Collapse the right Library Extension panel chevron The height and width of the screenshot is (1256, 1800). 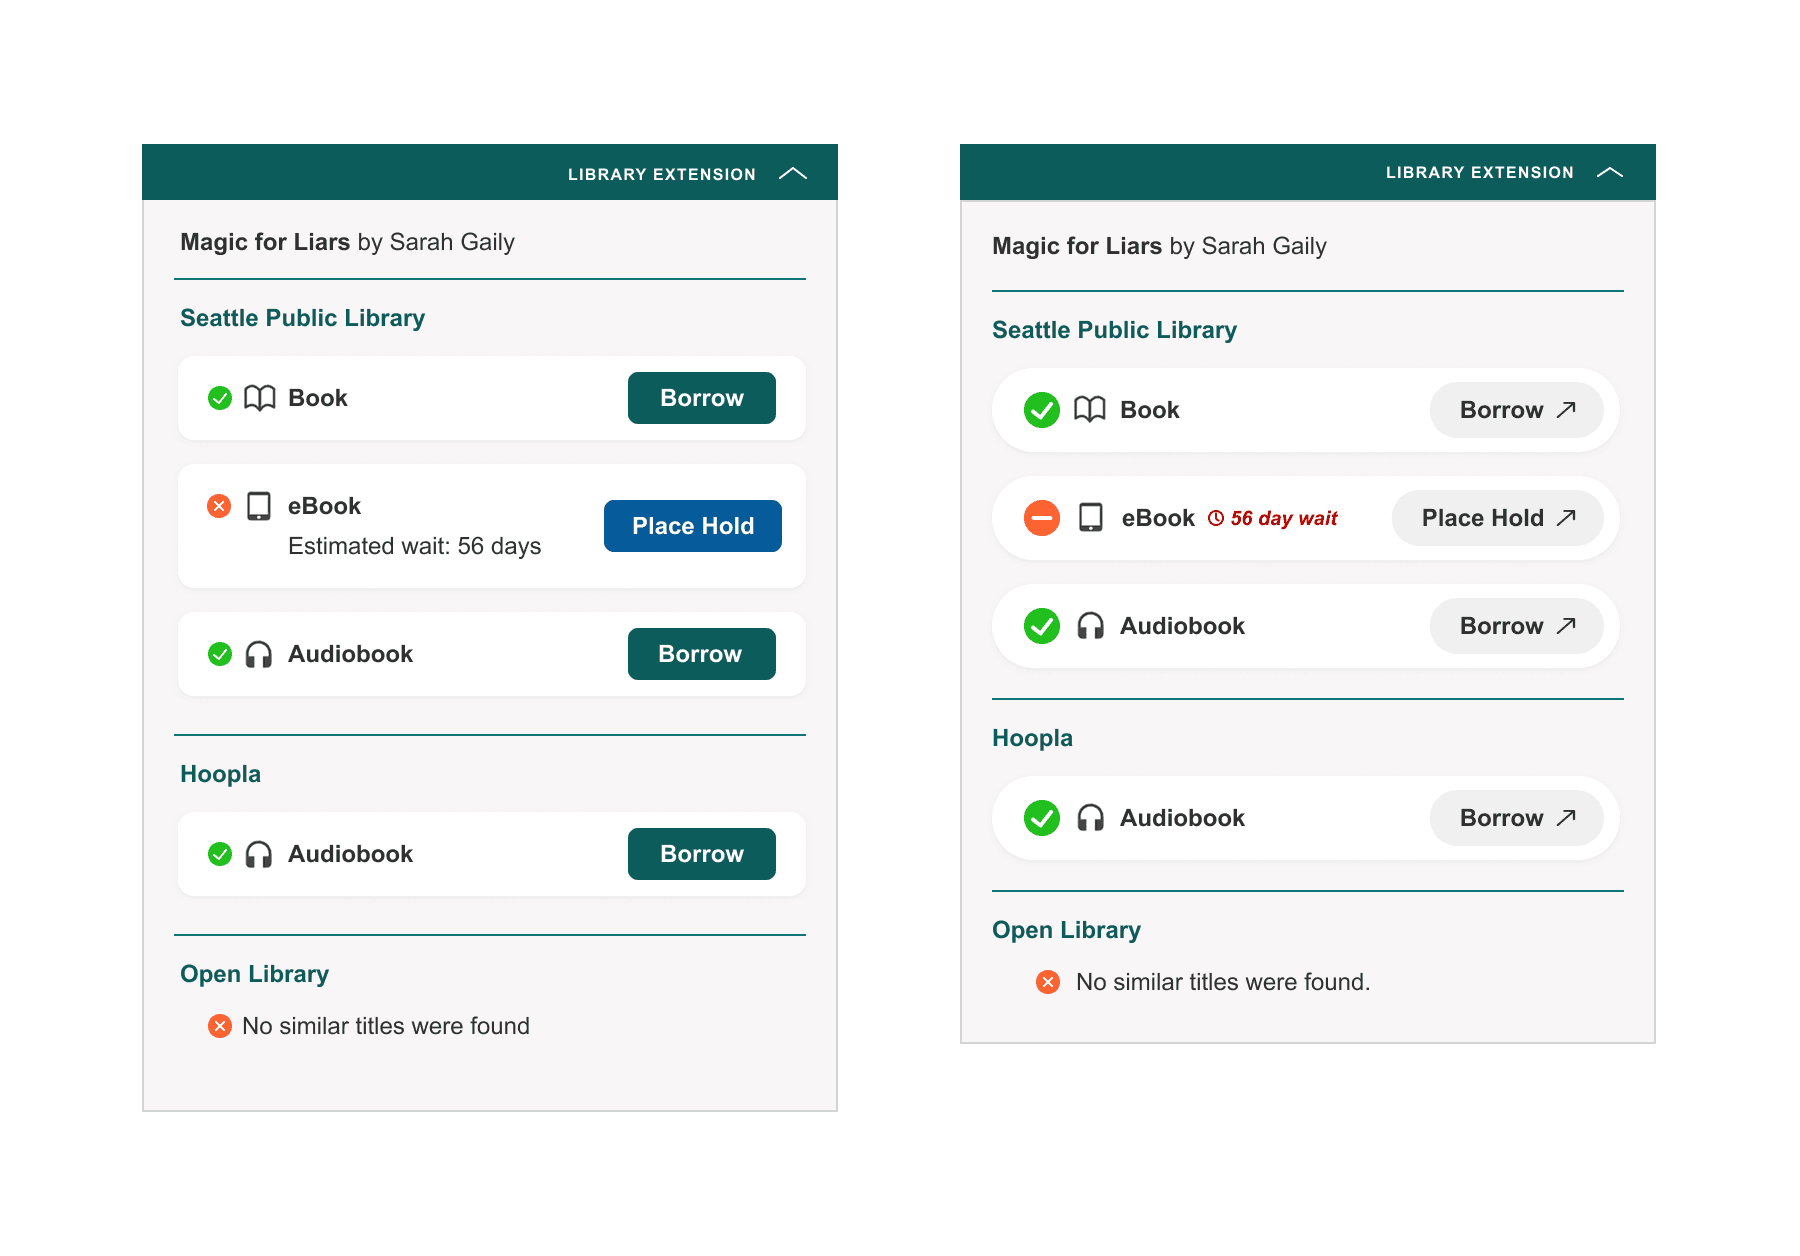pos(1609,173)
